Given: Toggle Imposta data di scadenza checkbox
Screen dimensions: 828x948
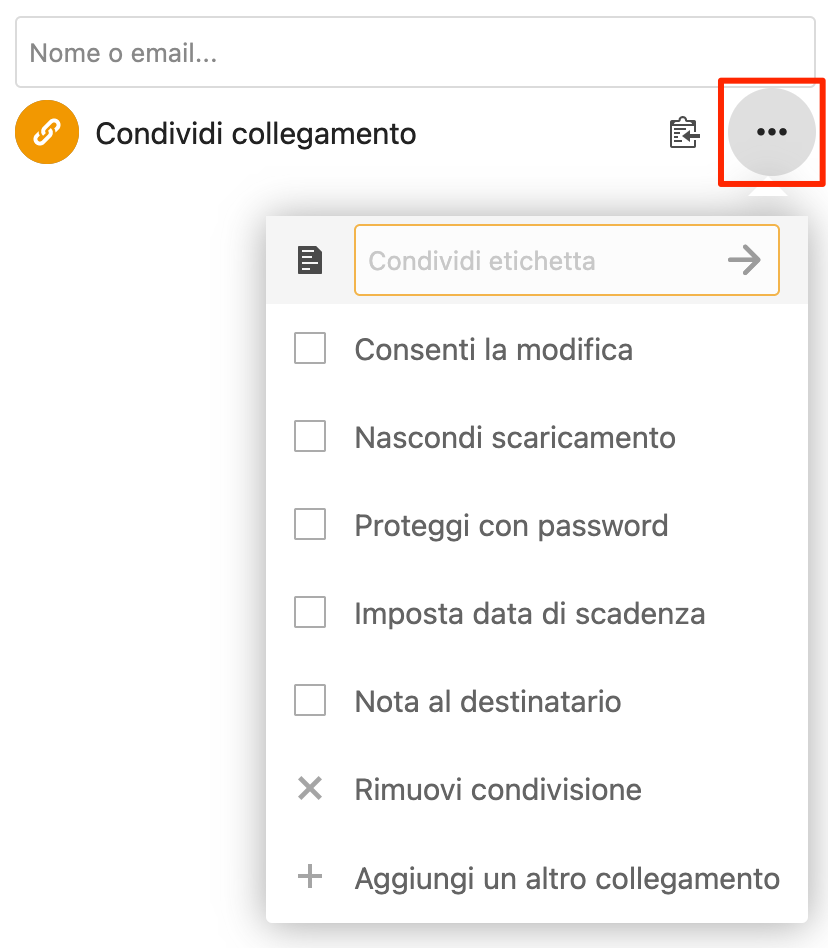Looking at the screenshot, I should point(310,612).
